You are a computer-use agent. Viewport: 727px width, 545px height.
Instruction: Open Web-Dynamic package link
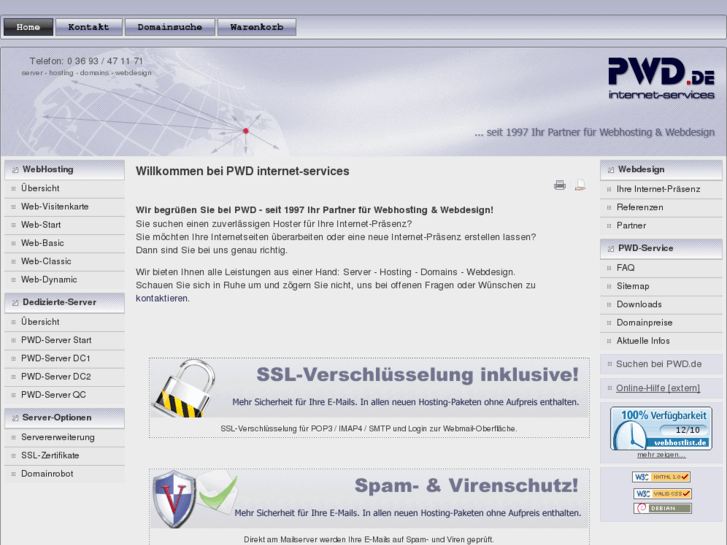click(x=64, y=280)
